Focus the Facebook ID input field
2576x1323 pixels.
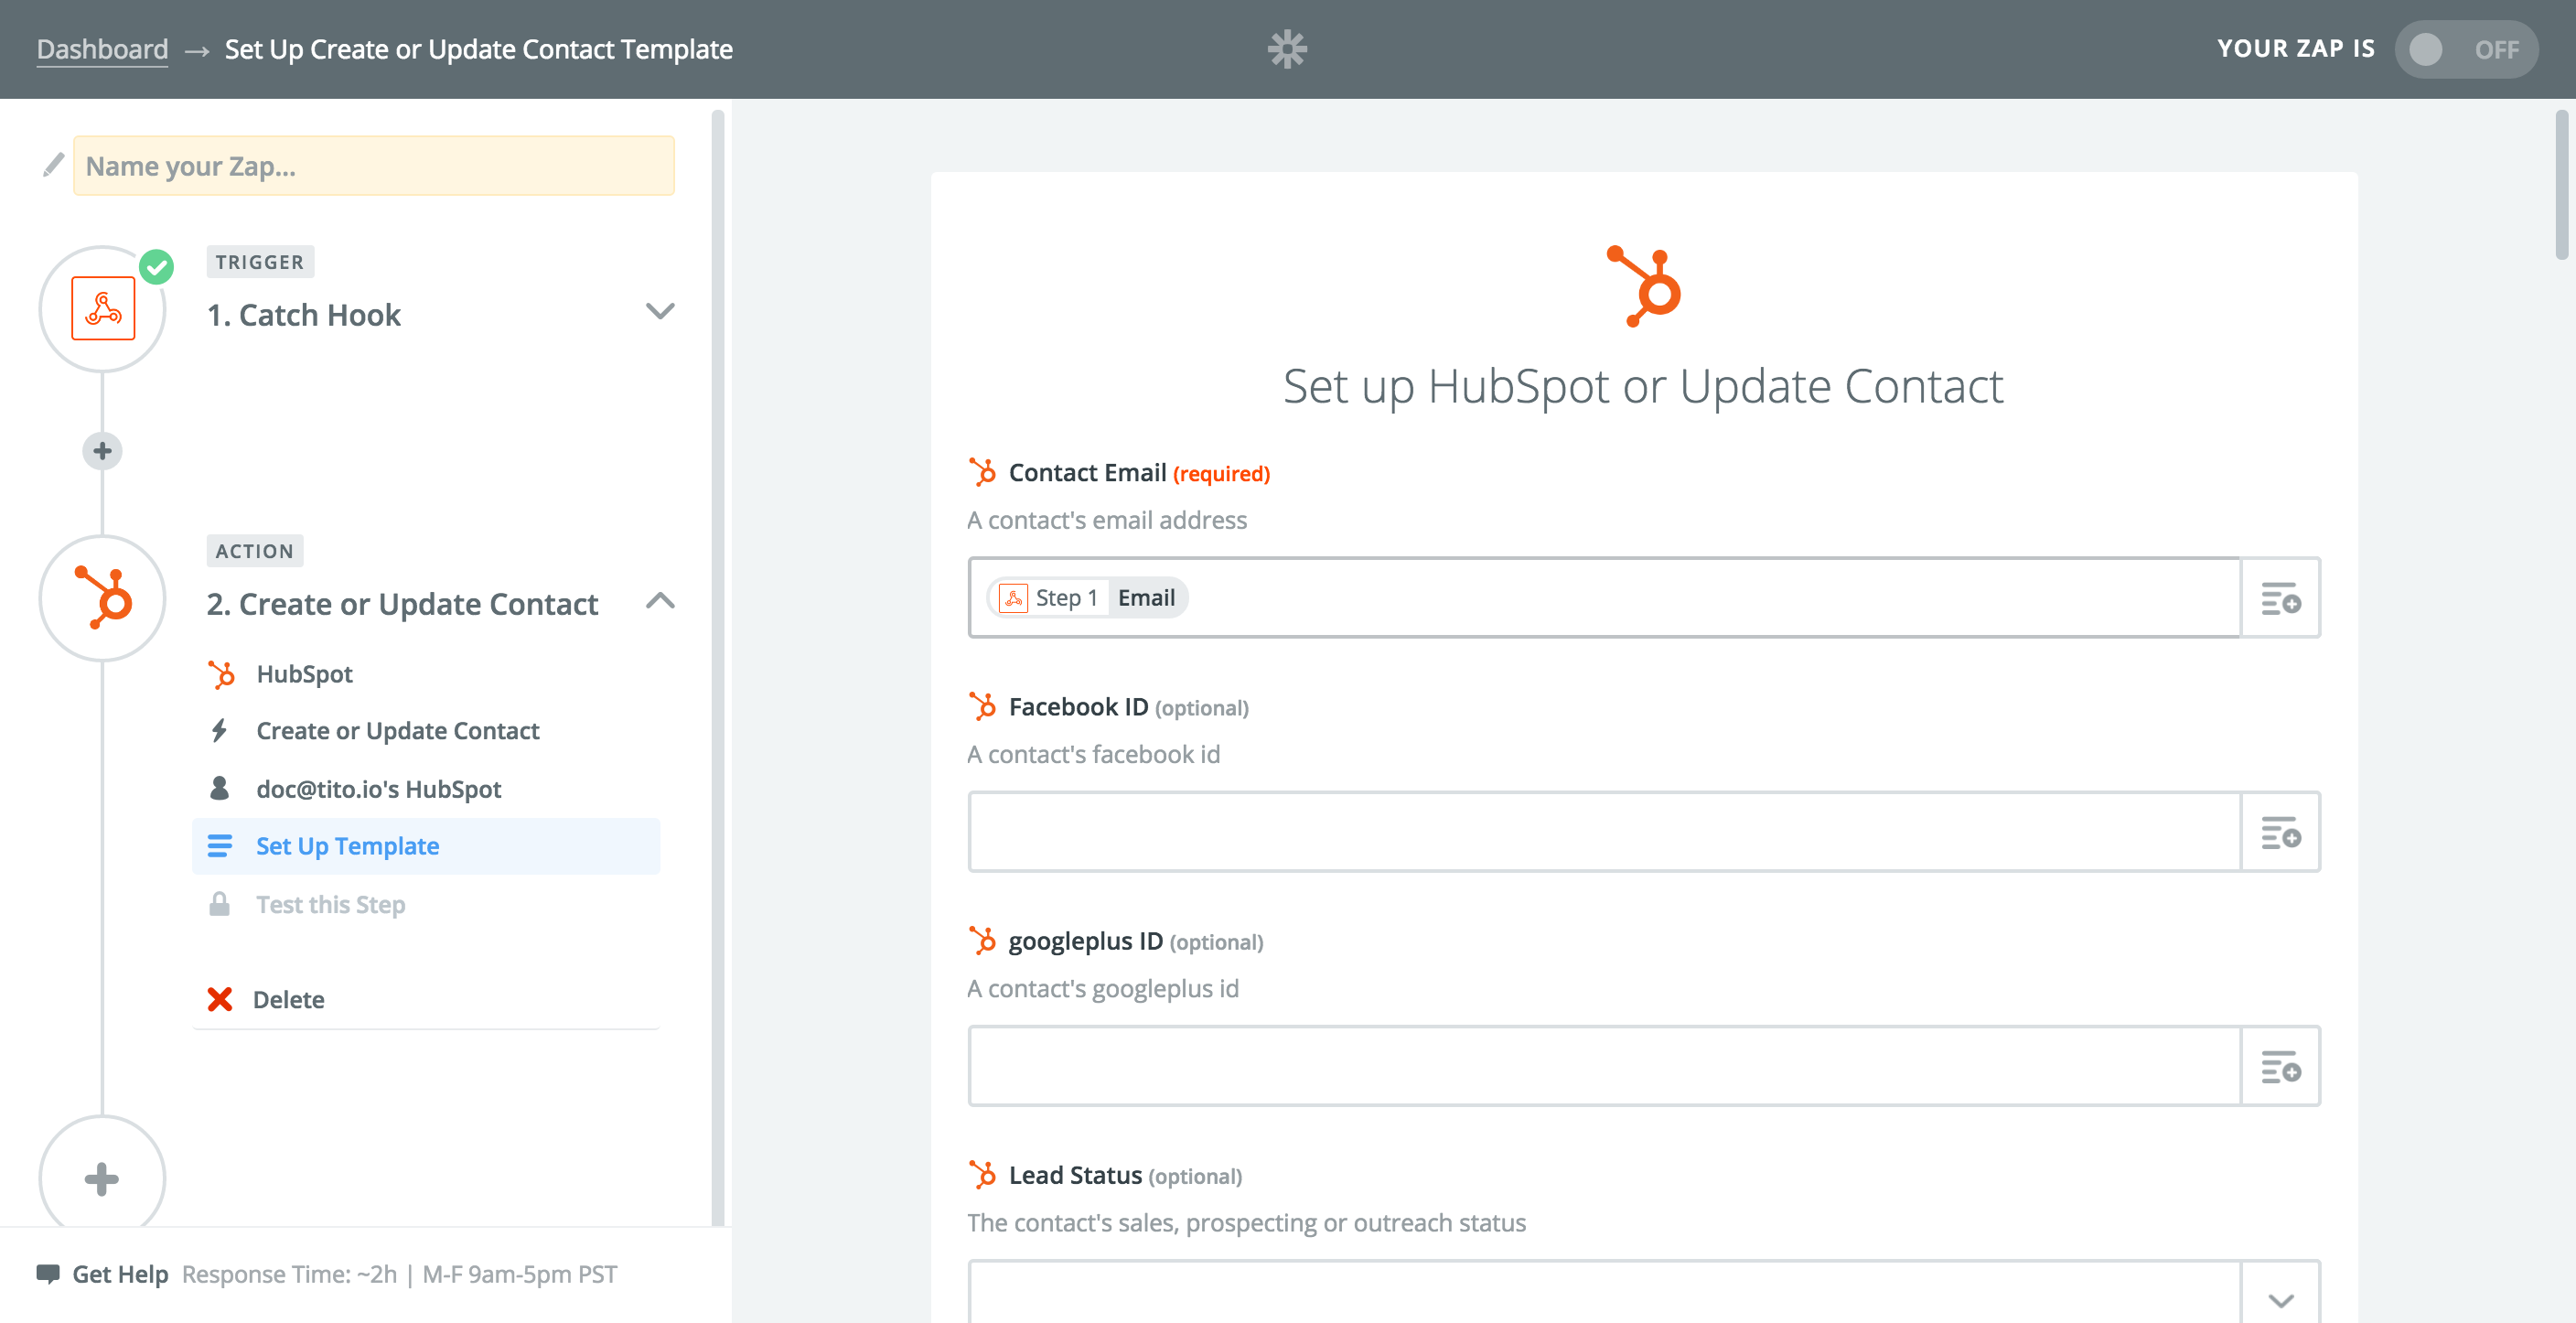(x=1605, y=832)
